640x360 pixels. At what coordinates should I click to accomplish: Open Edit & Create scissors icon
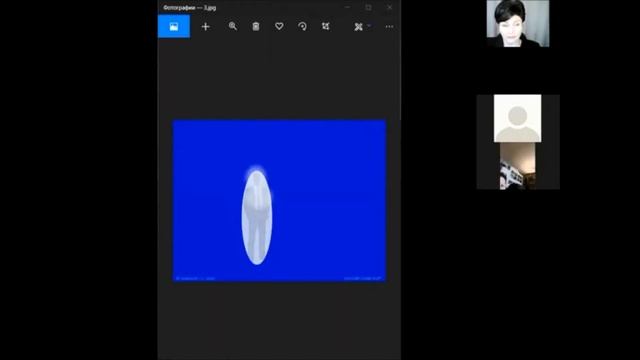tap(358, 27)
